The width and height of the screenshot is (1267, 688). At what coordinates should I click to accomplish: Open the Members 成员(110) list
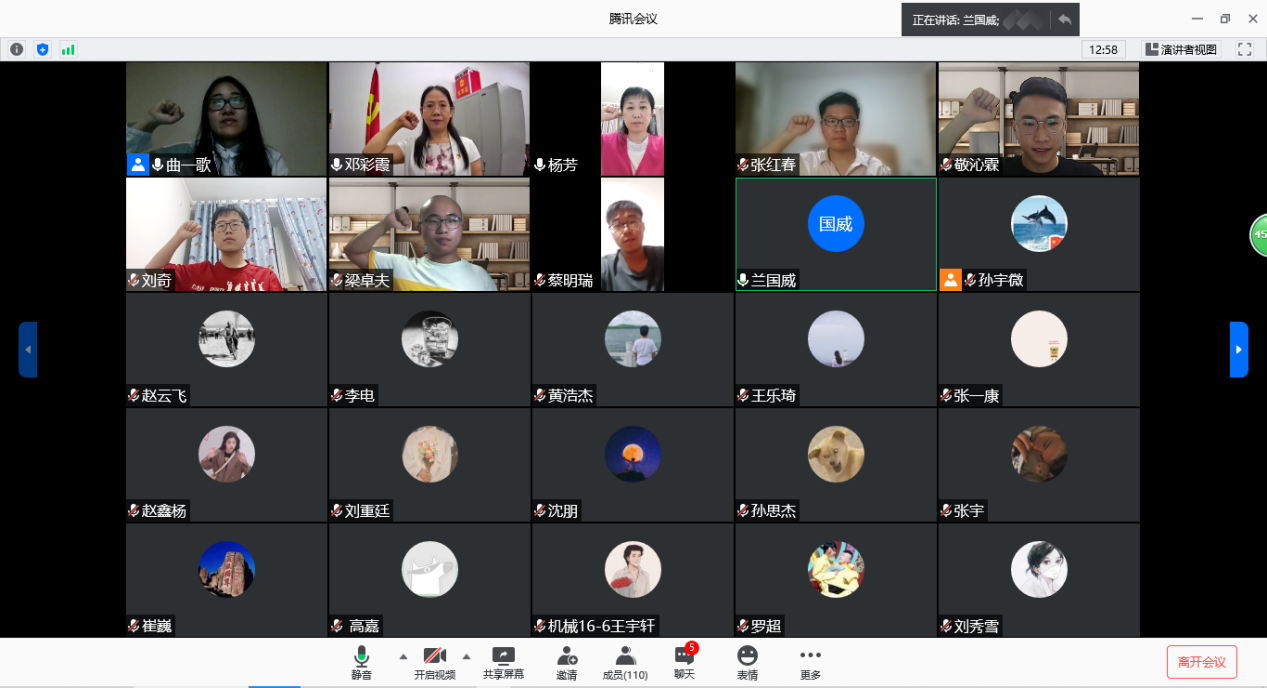(x=625, y=662)
